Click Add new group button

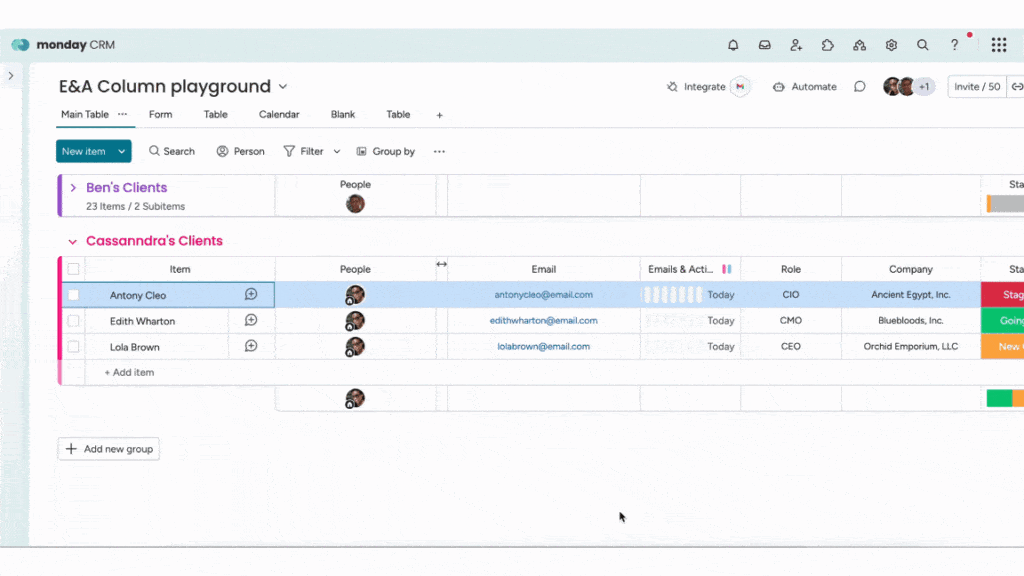[109, 449]
